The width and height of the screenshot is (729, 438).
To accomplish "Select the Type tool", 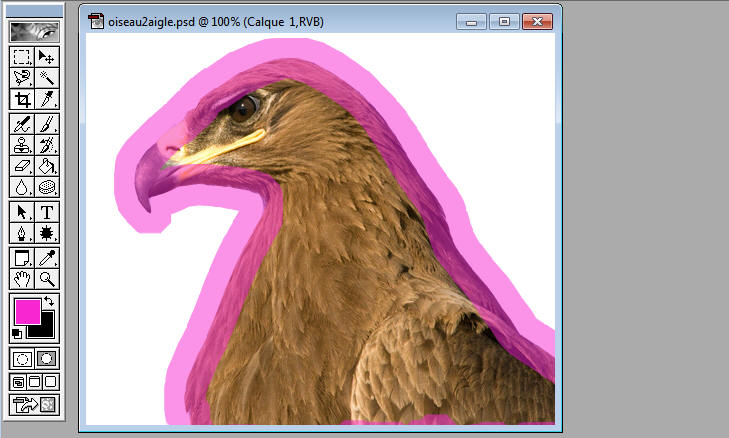I will click(x=46, y=212).
